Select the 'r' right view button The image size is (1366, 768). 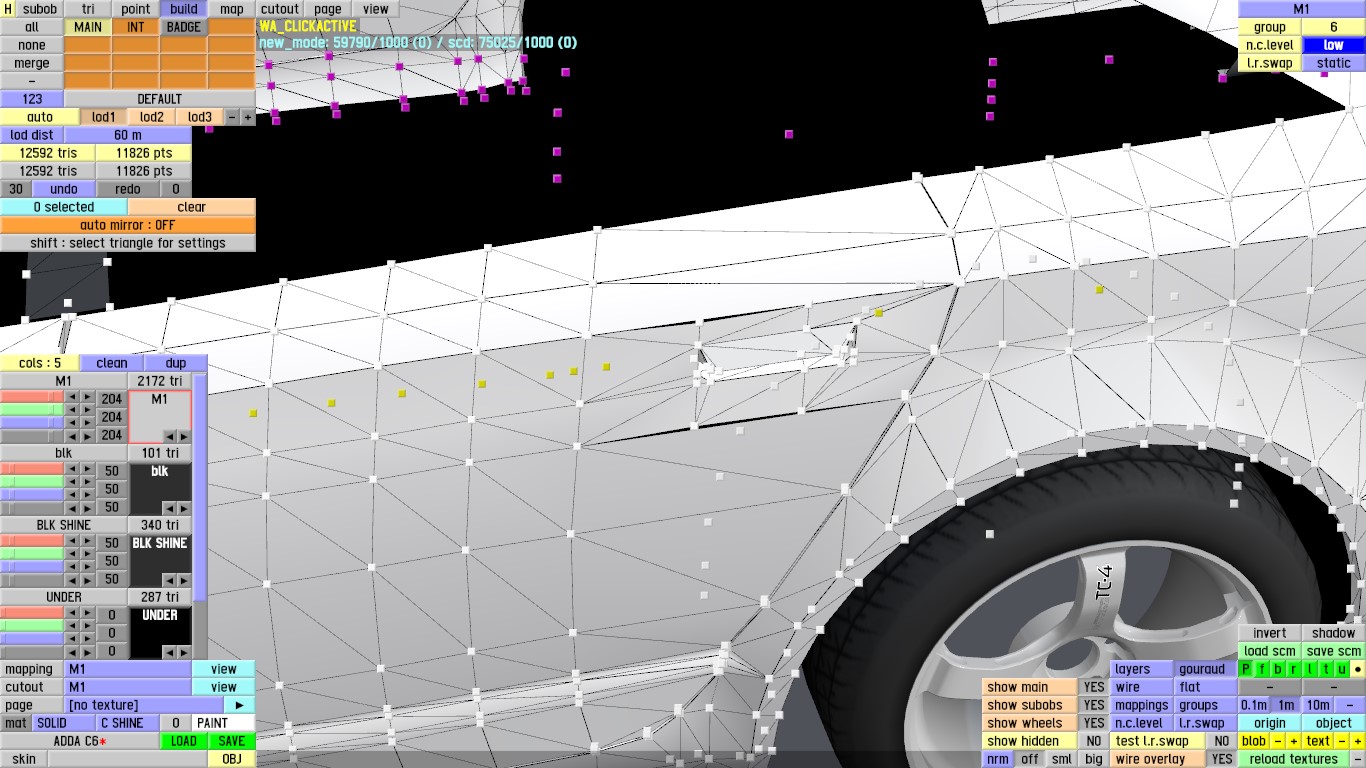1294,669
